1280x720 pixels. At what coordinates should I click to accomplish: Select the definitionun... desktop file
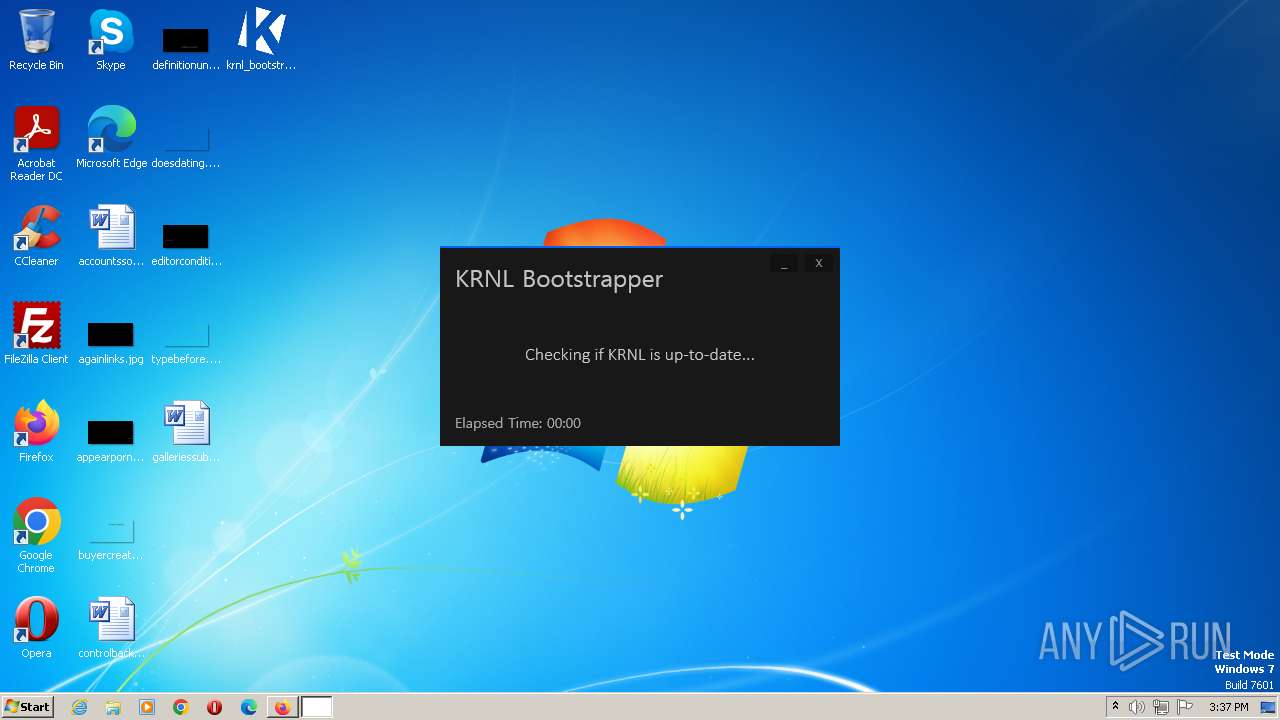(186, 48)
